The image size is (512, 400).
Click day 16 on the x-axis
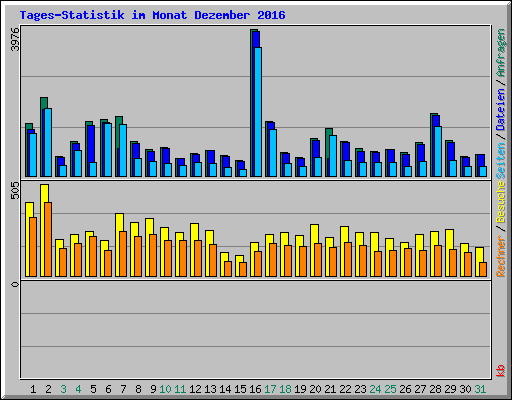click(x=255, y=389)
